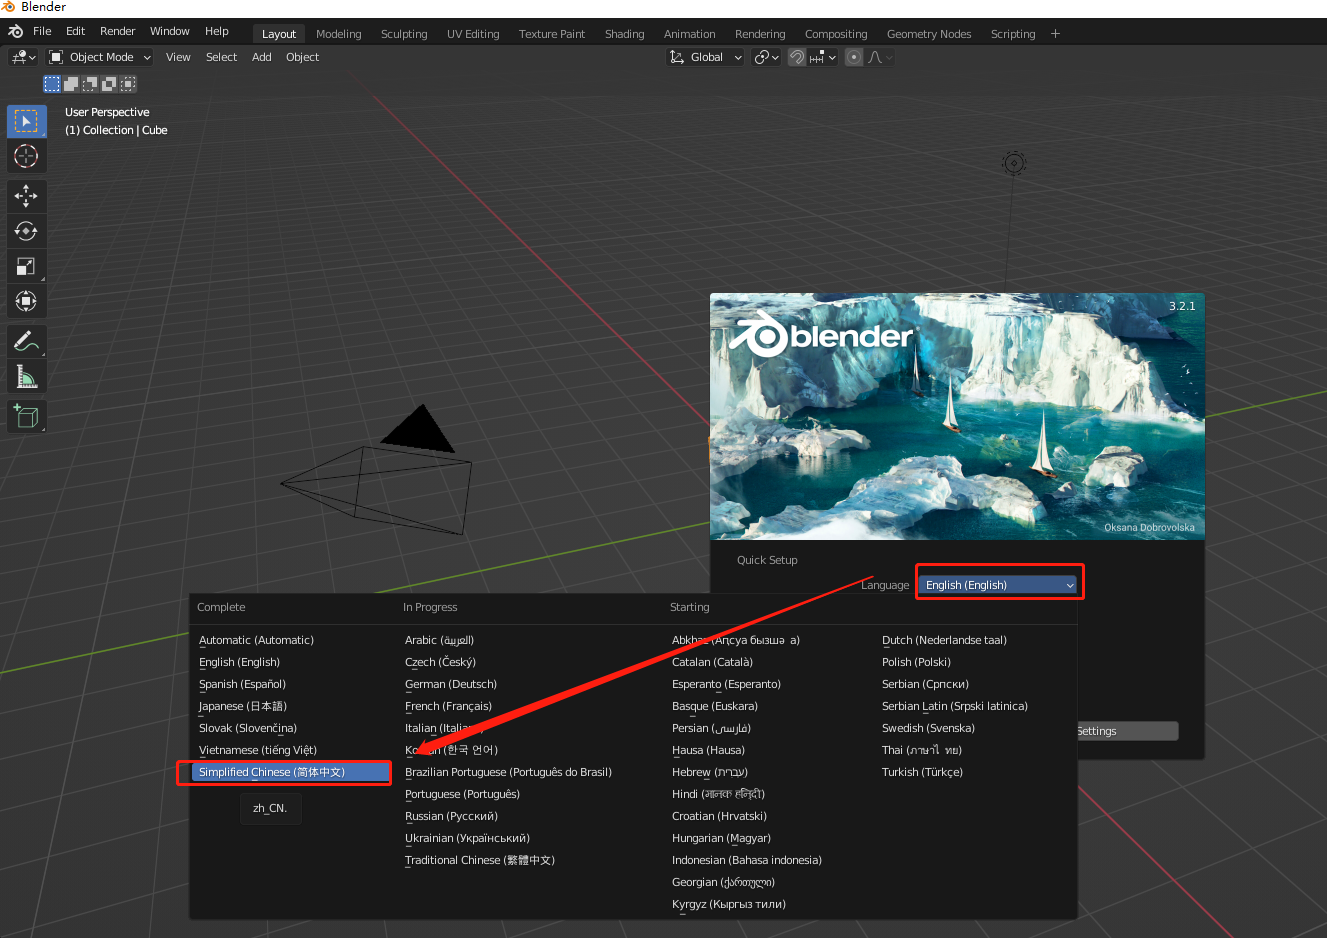
Task: Open the Object Mode dropdown
Action: (x=100, y=57)
